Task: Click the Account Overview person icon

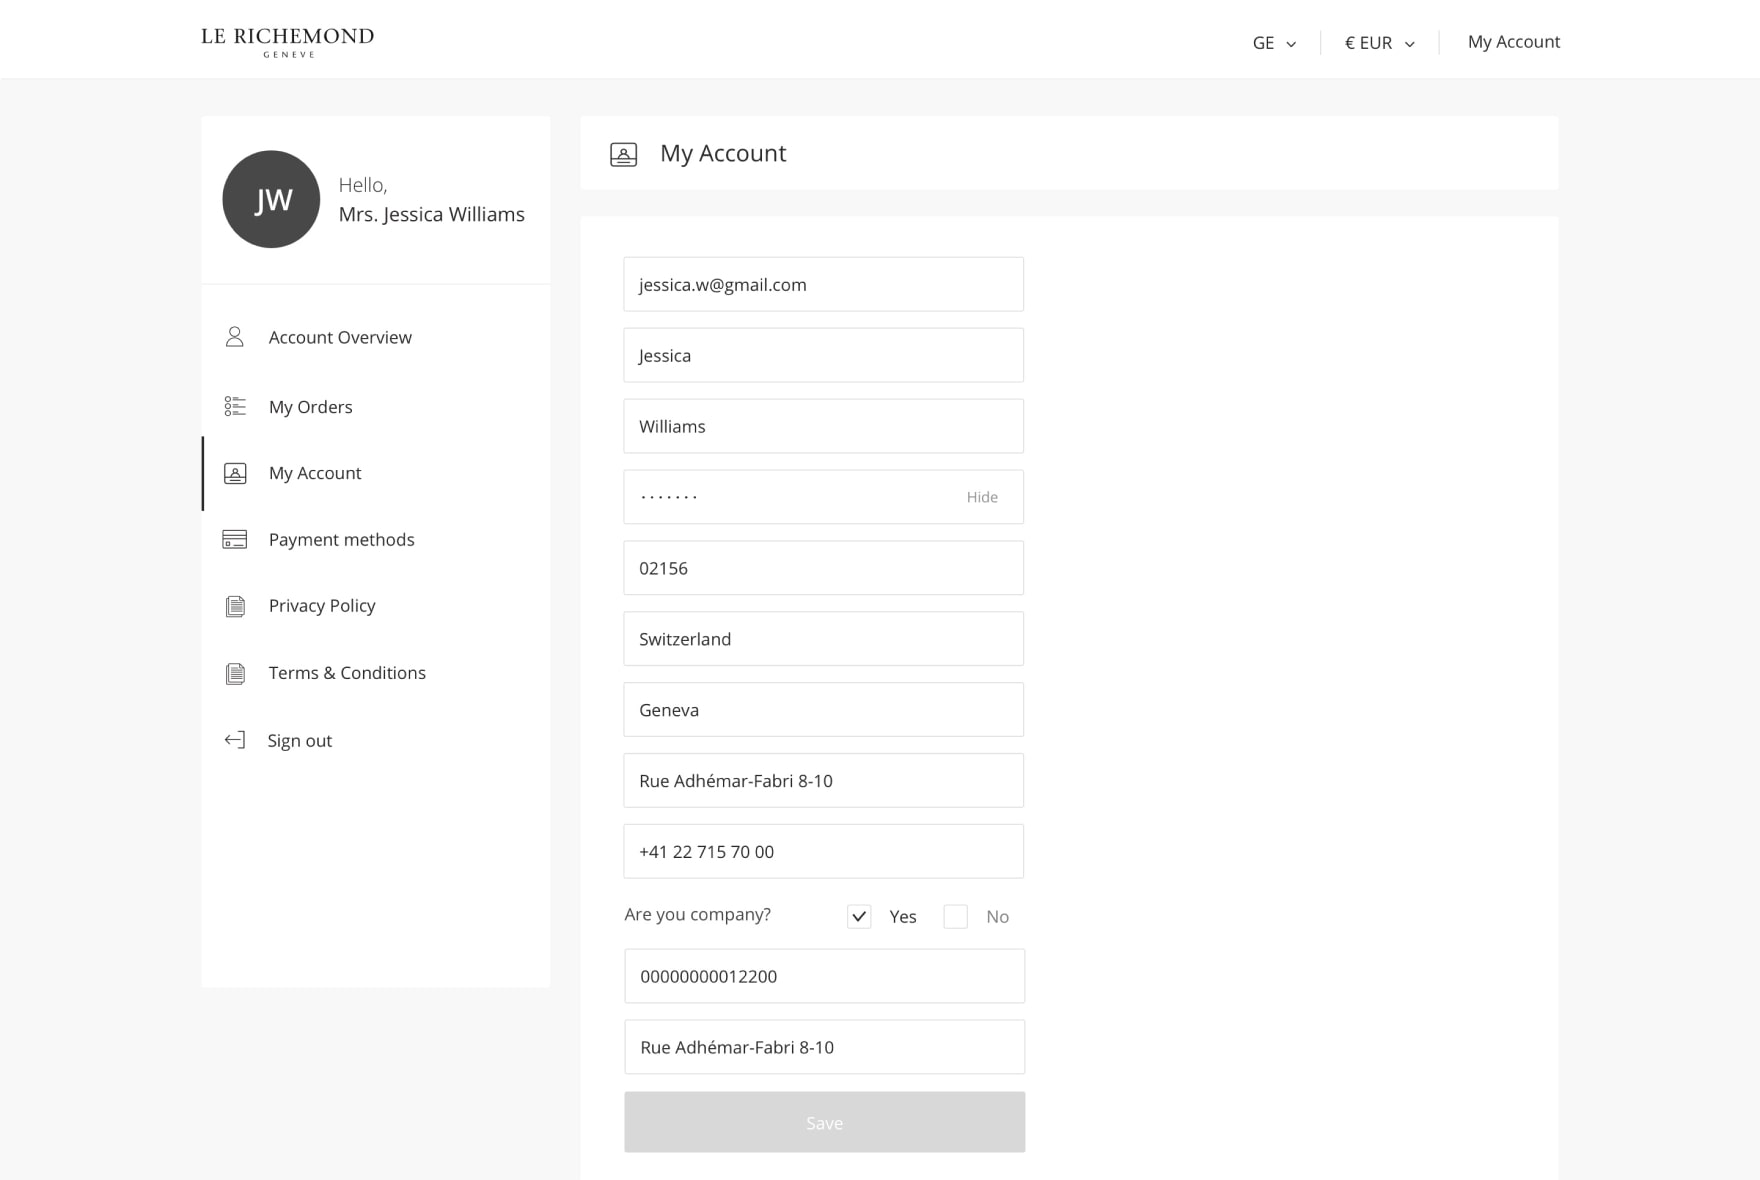Action: (234, 337)
